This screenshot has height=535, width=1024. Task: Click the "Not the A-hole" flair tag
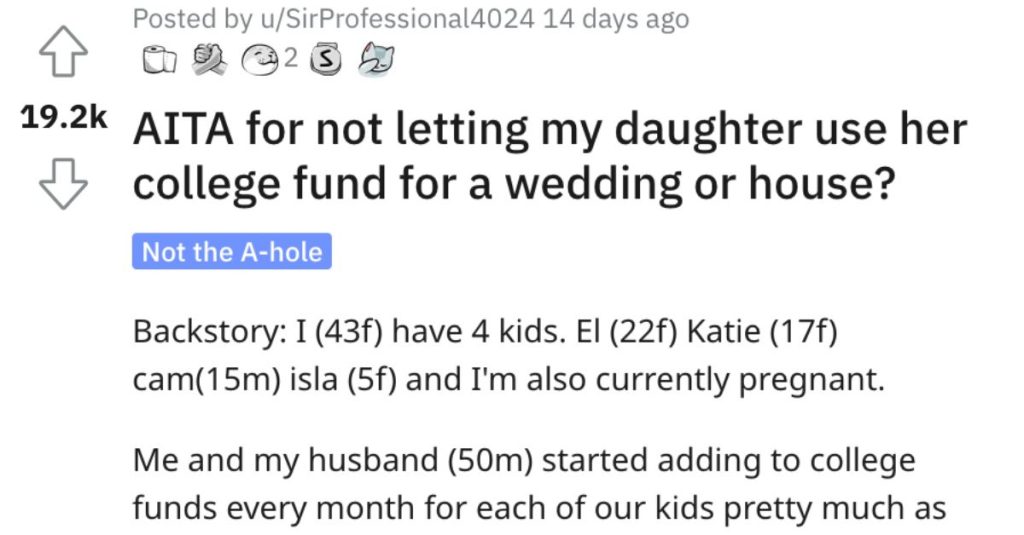[x=232, y=252]
